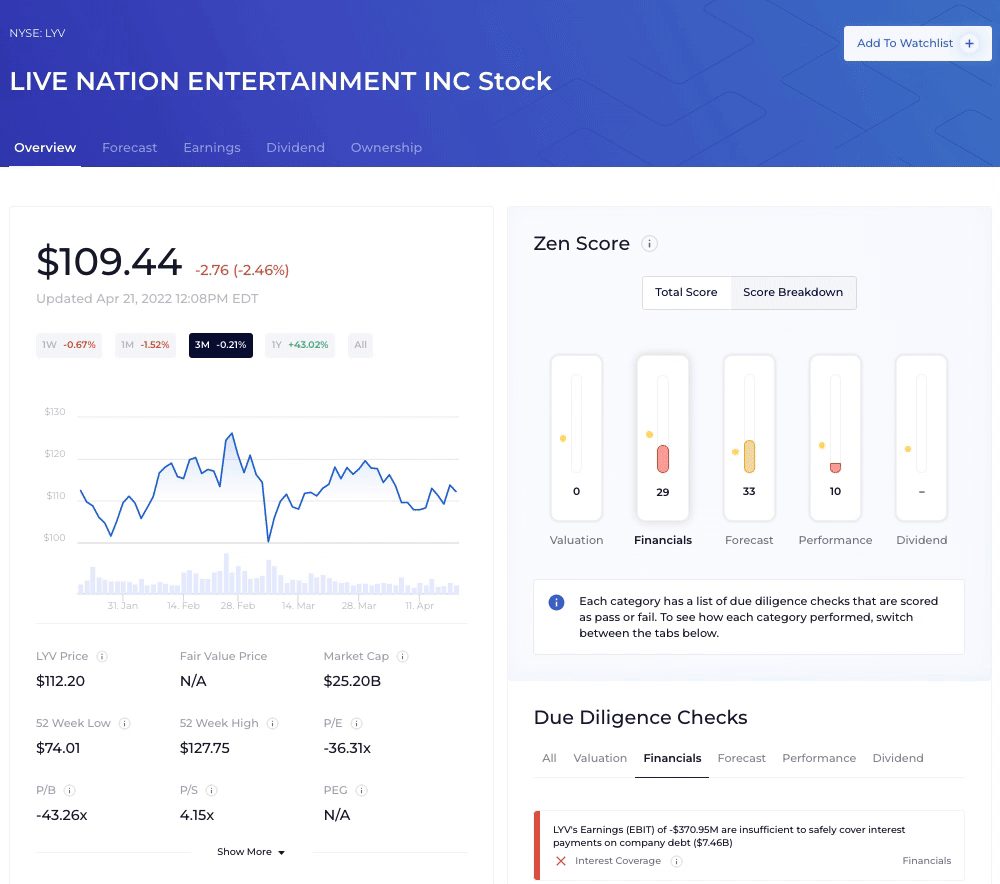Image resolution: width=1000 pixels, height=884 pixels.
Task: Show Financials due diligence checks
Action: tap(672, 758)
